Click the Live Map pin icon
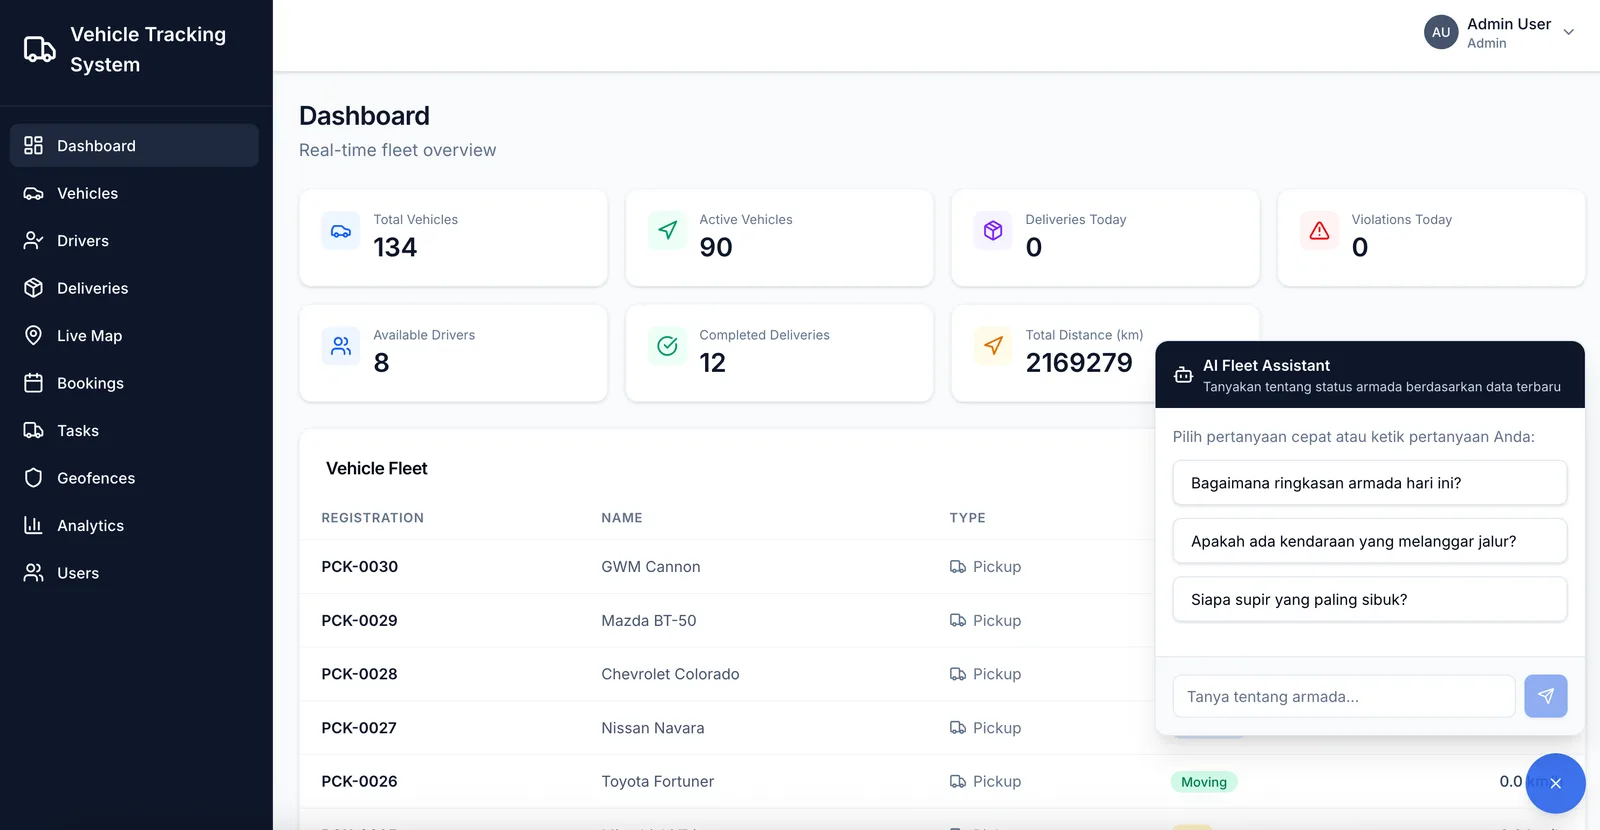The height and width of the screenshot is (830, 1600). 33,335
